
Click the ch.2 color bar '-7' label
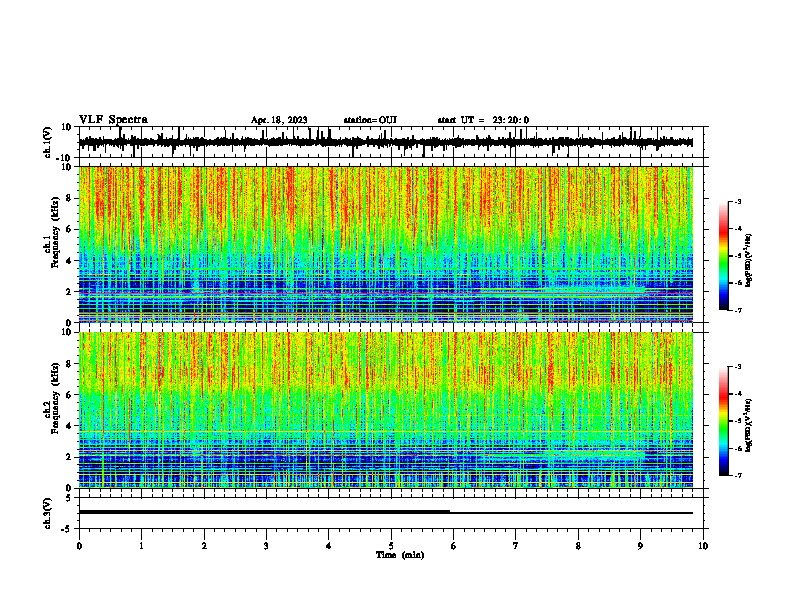click(x=737, y=475)
